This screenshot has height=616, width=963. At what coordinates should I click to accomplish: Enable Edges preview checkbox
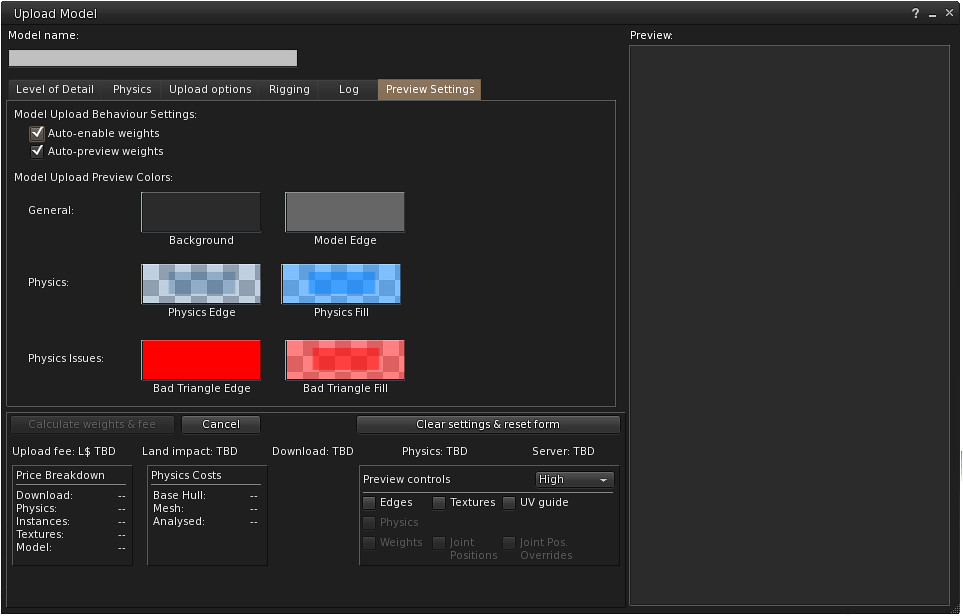pos(370,503)
